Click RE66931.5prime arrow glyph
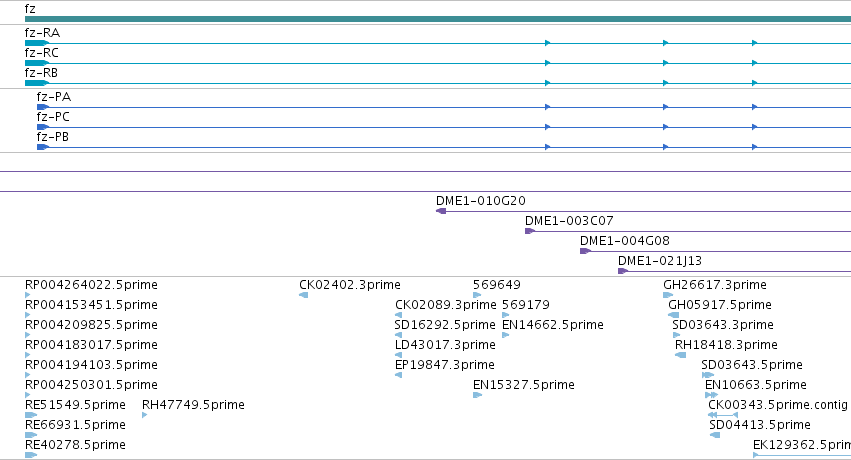 (31, 435)
